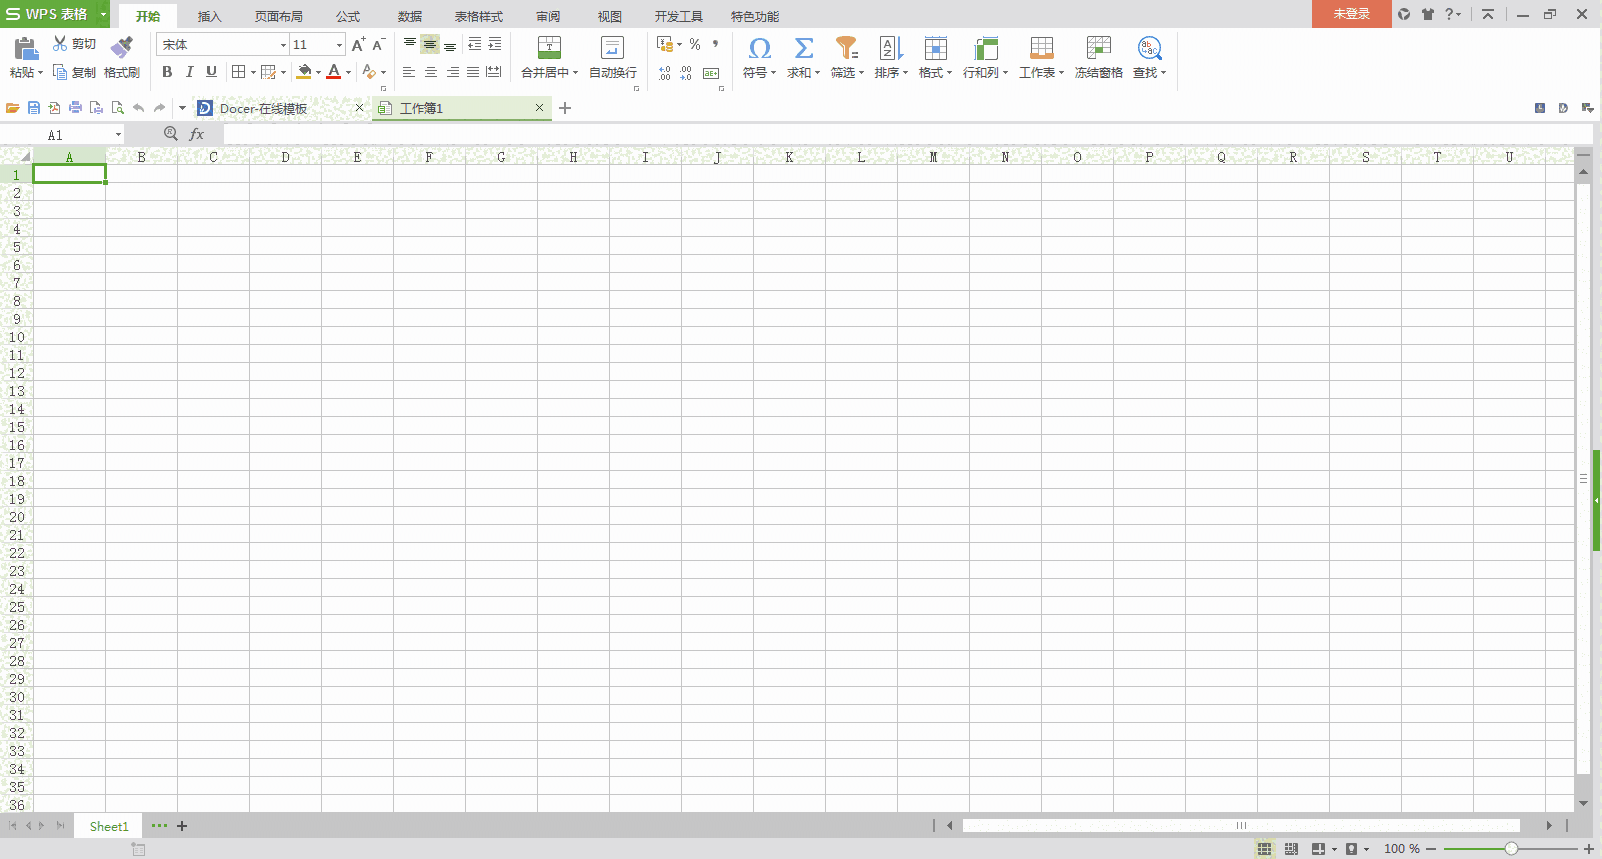Screen dimensions: 1602x859
Task: Select the Sheet1 worksheet tab
Action: [x=109, y=826]
